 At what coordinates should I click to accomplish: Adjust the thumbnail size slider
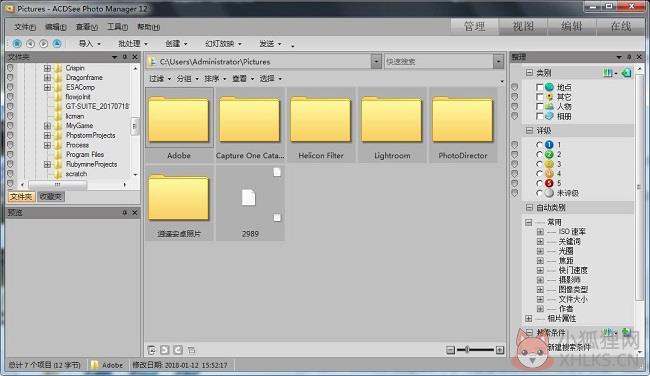coord(475,350)
